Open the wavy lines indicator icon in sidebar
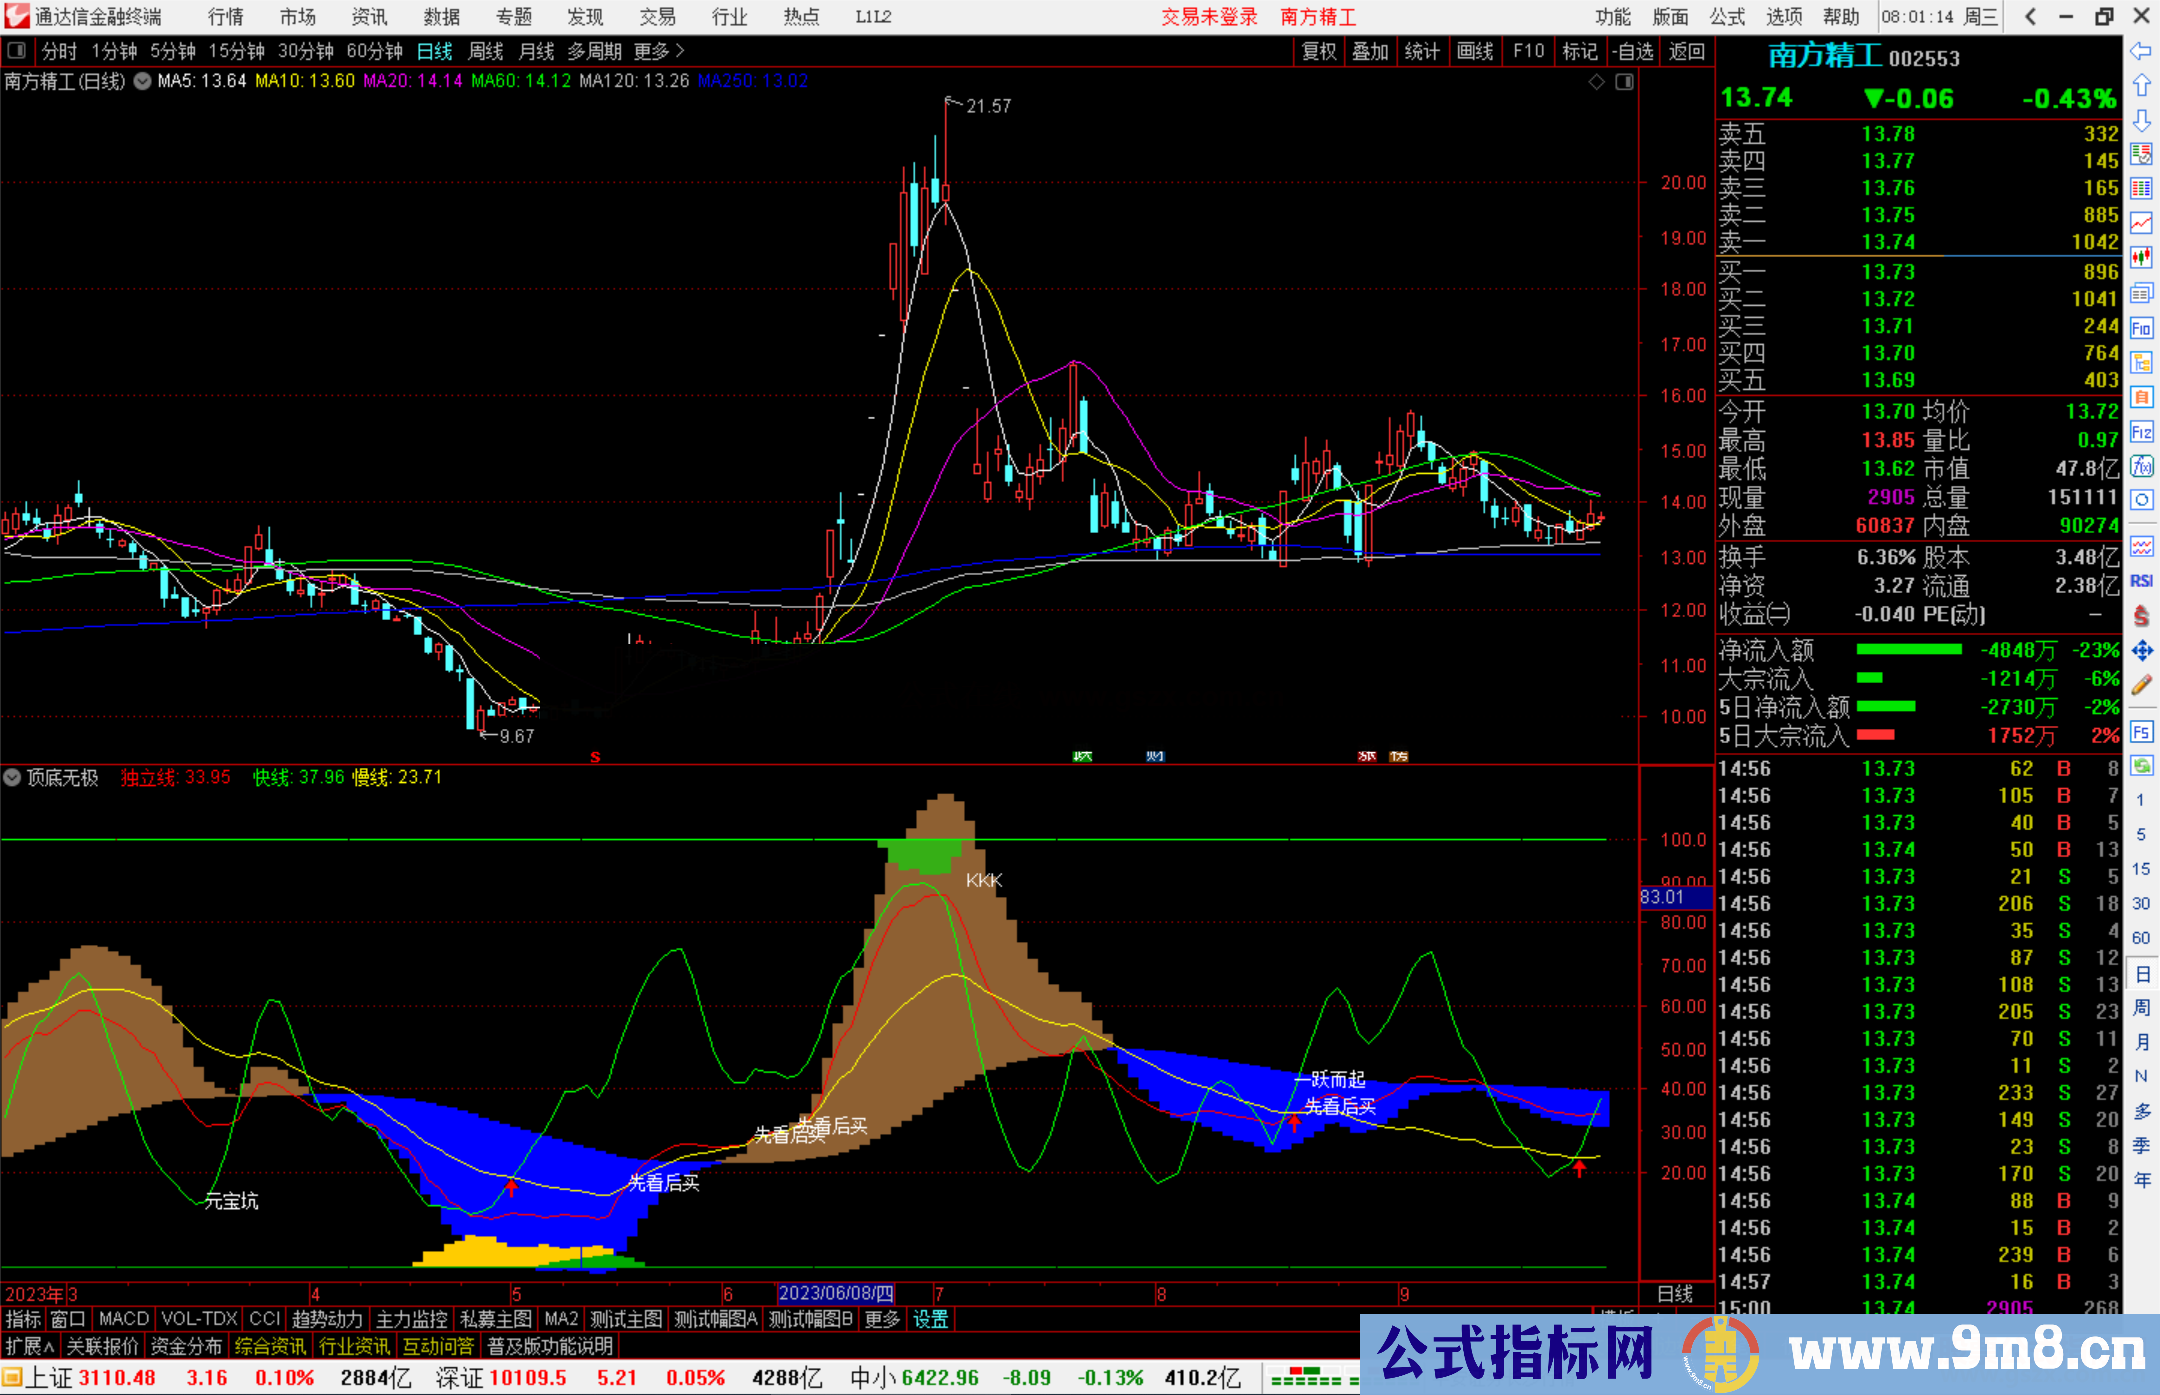This screenshot has width=2160, height=1395. (2141, 546)
